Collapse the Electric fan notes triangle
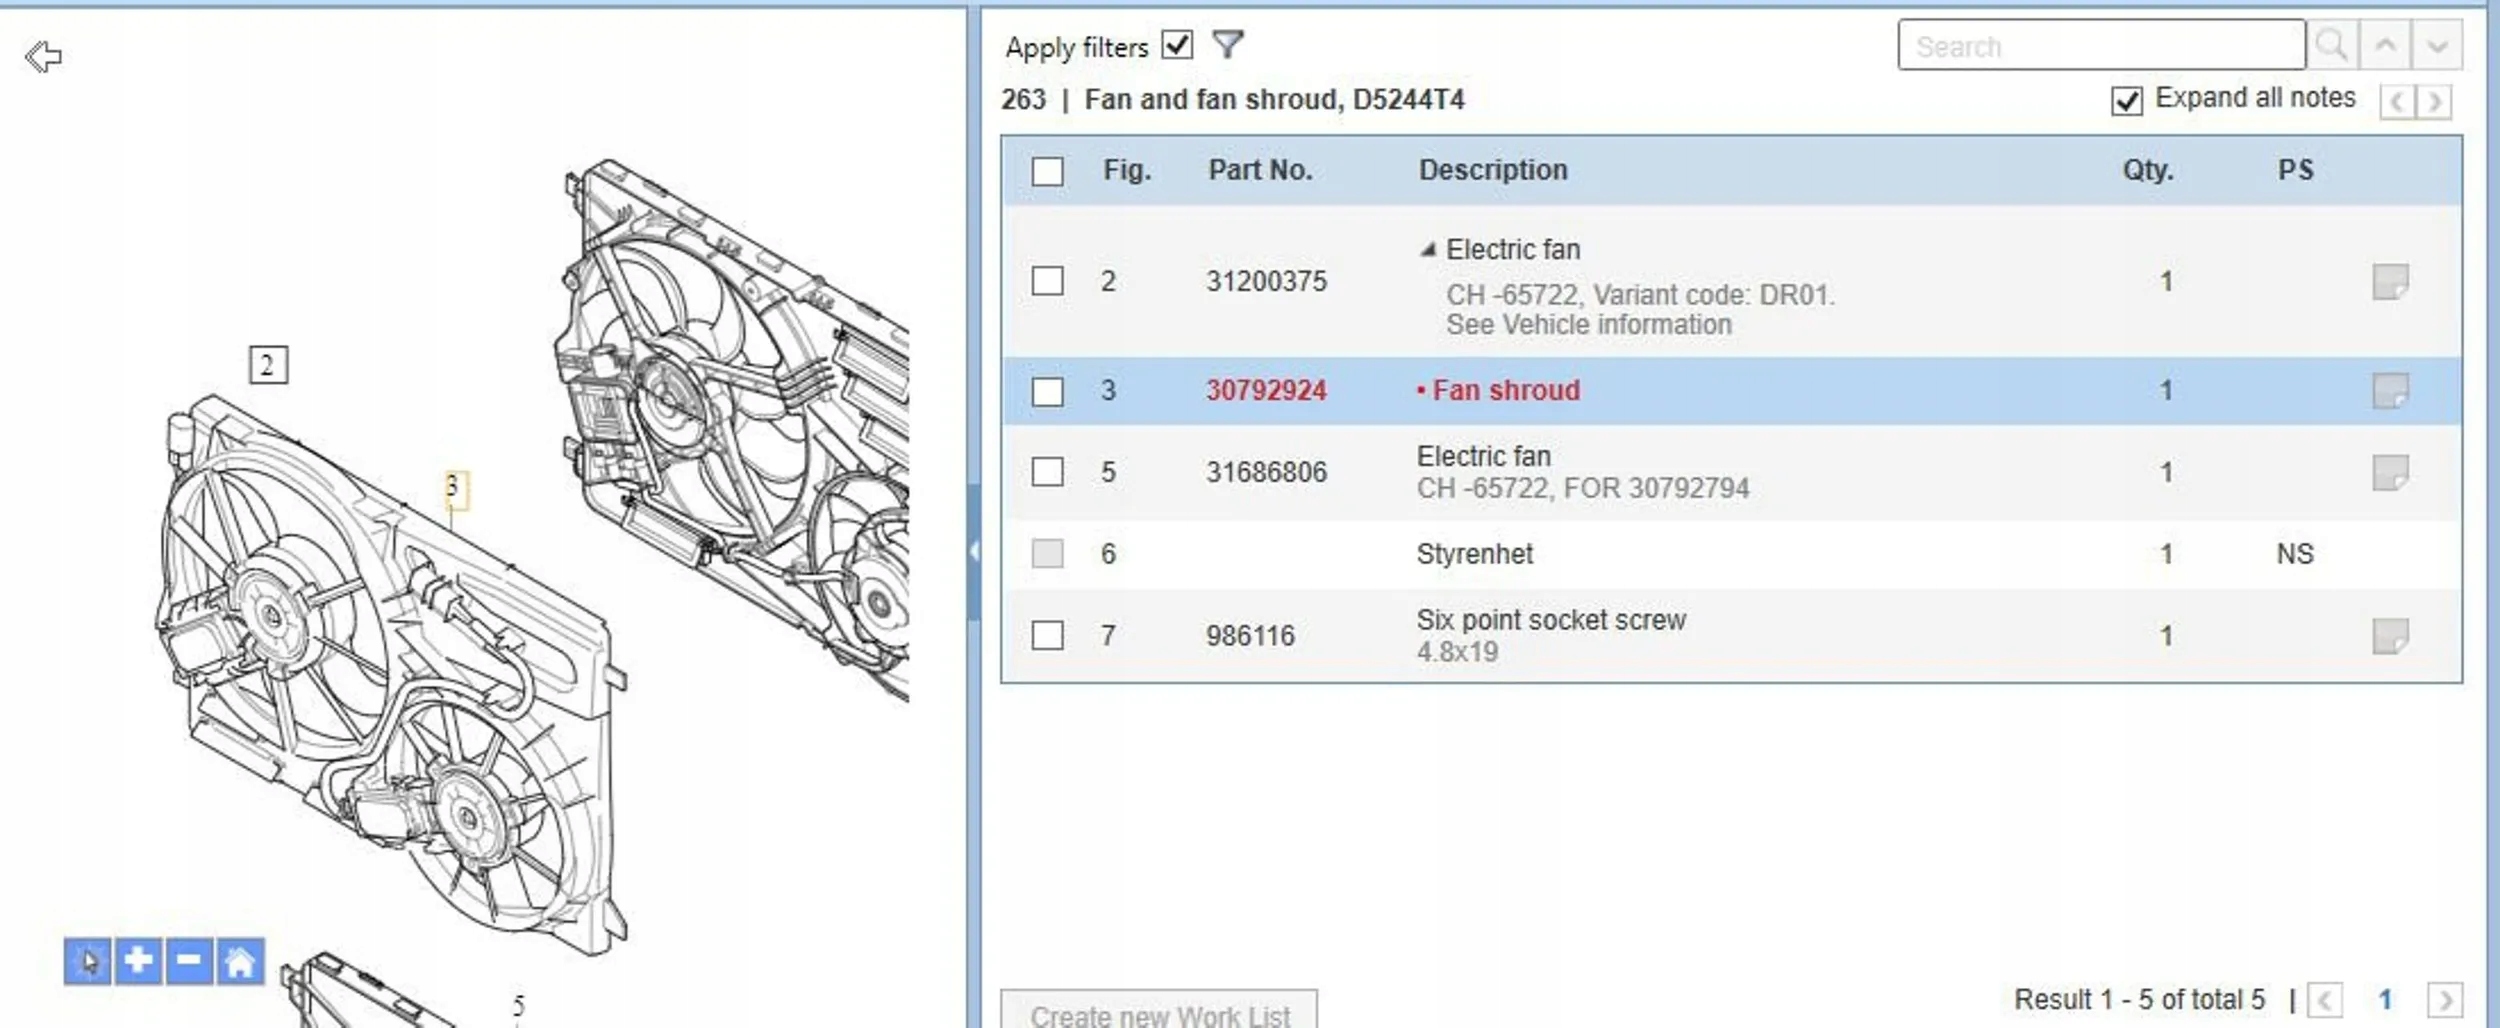Screen dimensions: 2500x1028 (x=1428, y=250)
